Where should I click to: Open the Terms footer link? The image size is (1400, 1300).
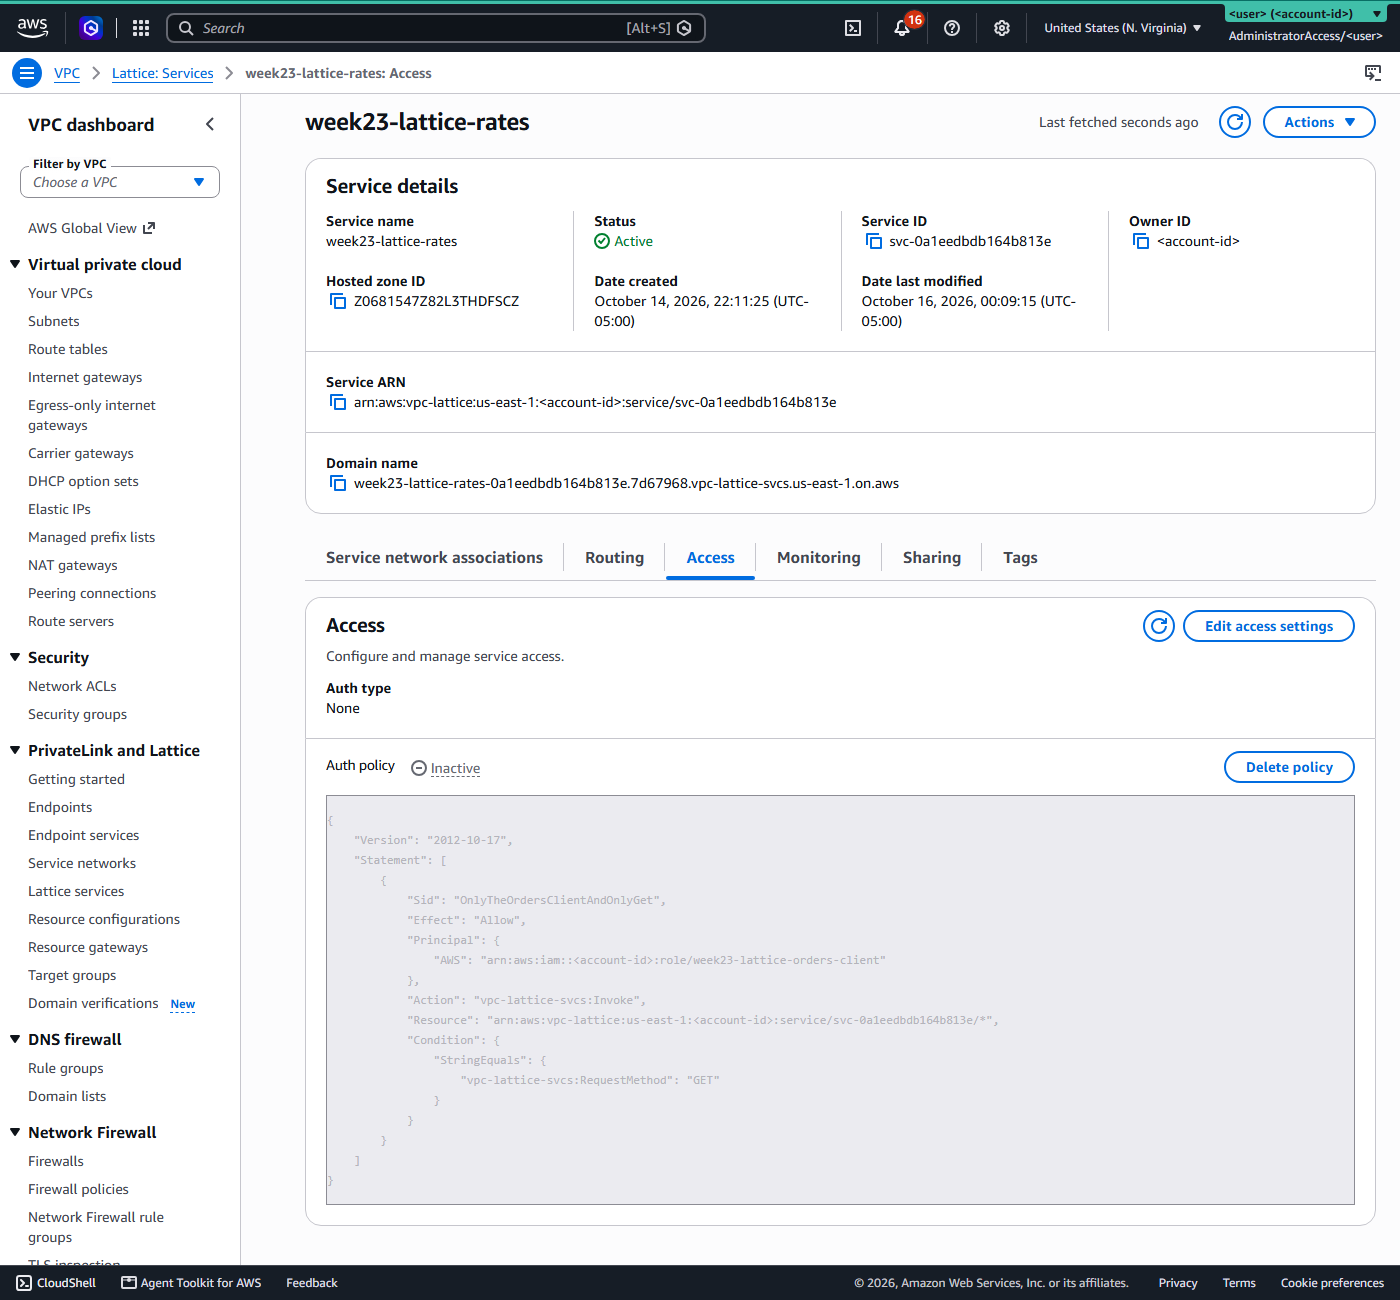coord(1239,1283)
